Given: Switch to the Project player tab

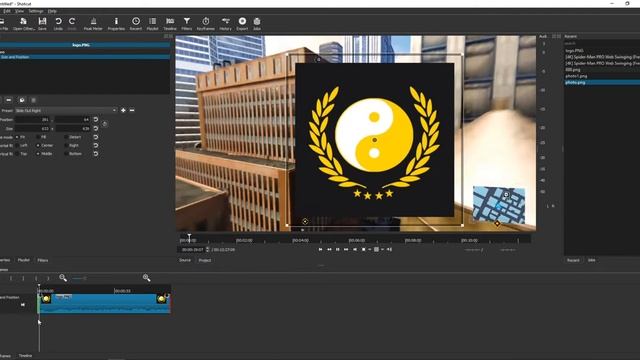Looking at the screenshot, I should click(204, 260).
